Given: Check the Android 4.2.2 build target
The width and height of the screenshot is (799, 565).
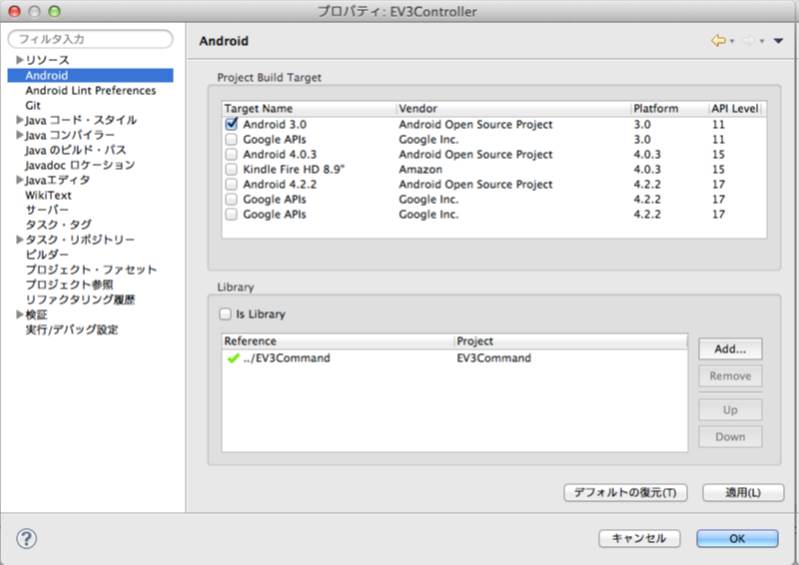Looking at the screenshot, I should [232, 184].
